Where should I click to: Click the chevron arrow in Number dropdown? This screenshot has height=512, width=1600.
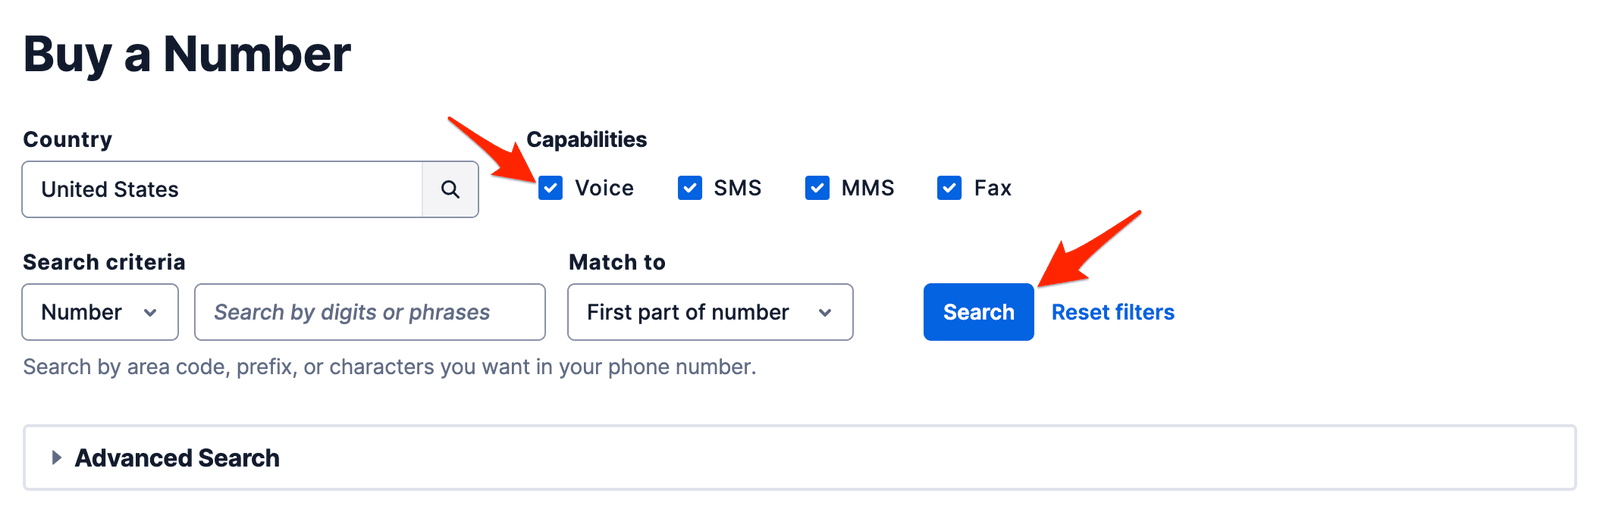click(150, 312)
